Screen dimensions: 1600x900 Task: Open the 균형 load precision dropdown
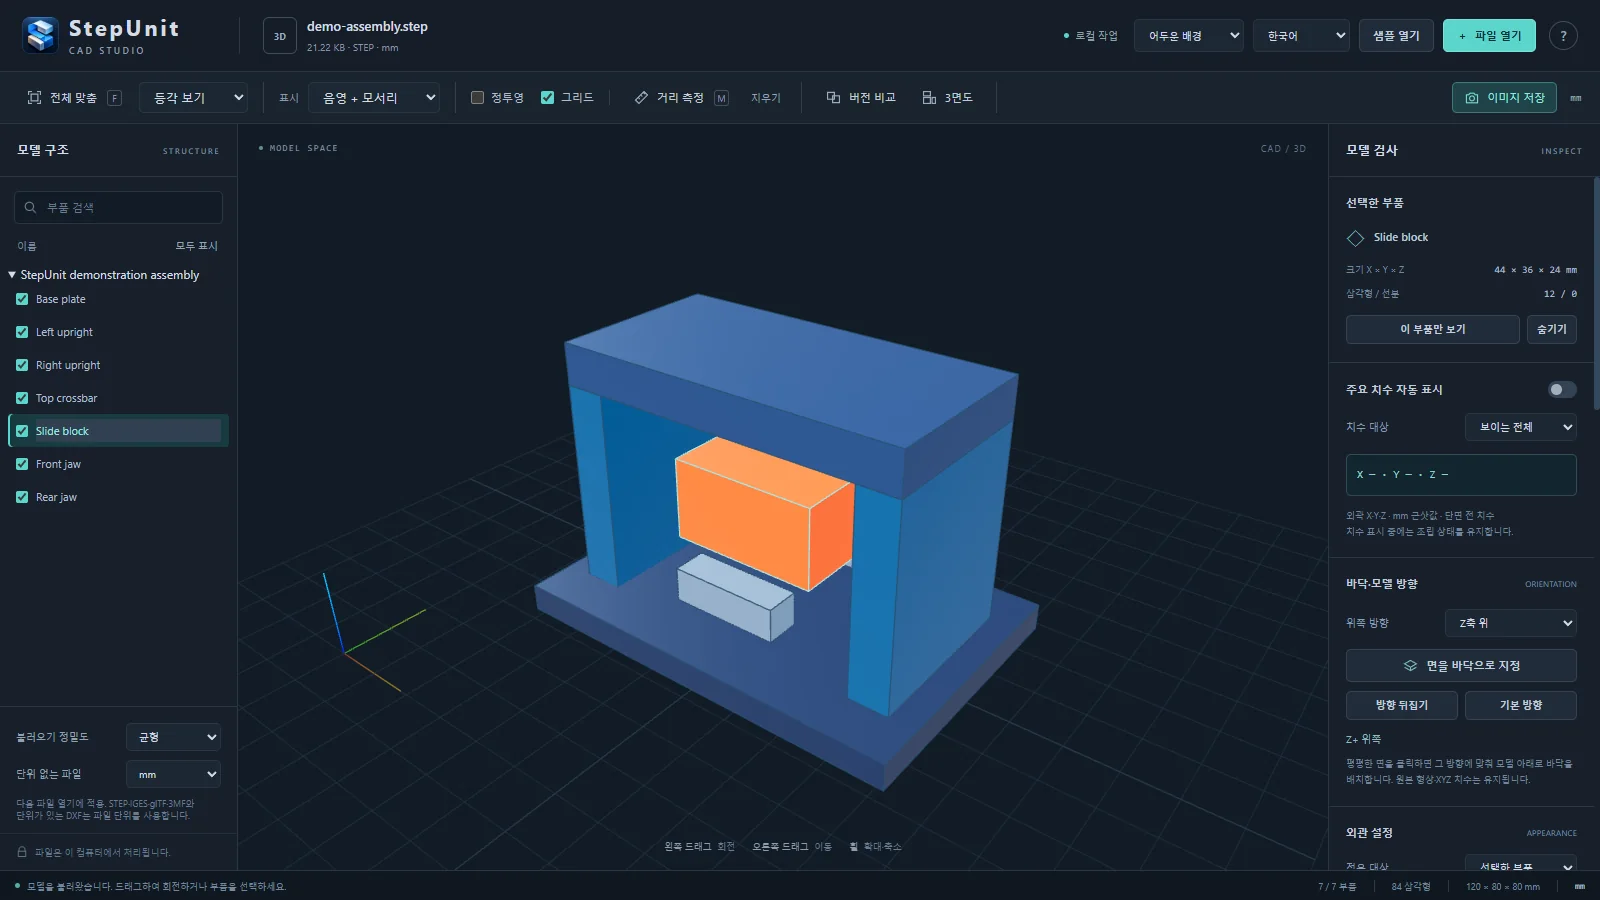[174, 737]
